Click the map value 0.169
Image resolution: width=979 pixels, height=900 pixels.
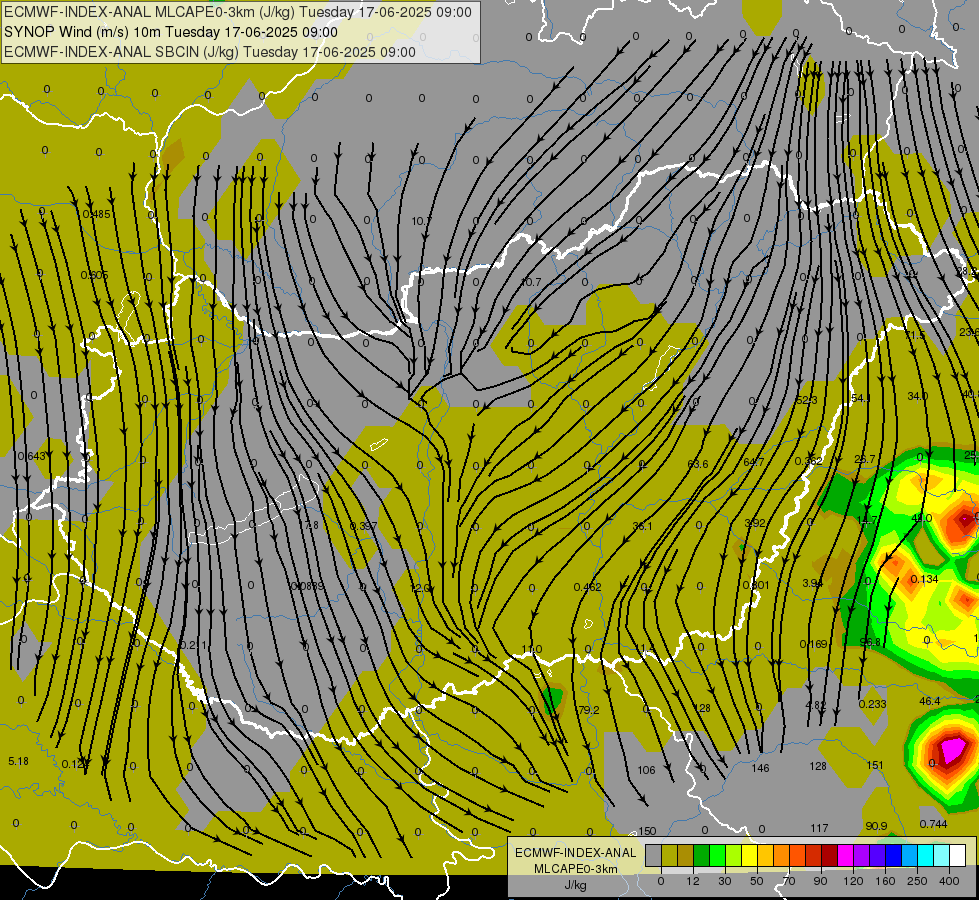click(814, 644)
